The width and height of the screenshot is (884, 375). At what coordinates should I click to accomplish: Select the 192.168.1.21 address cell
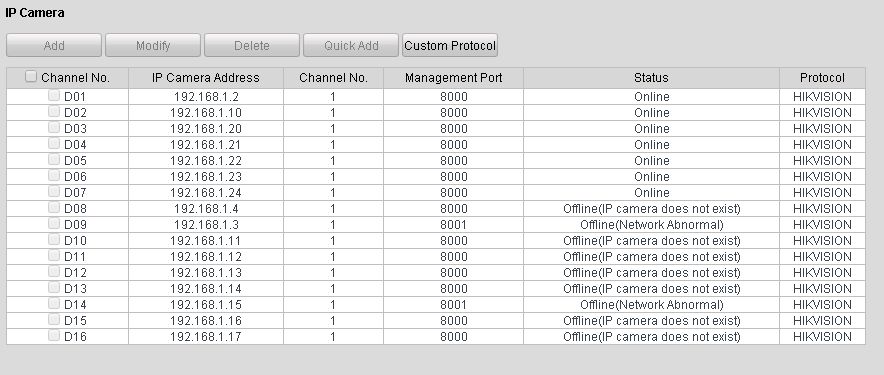pos(206,145)
